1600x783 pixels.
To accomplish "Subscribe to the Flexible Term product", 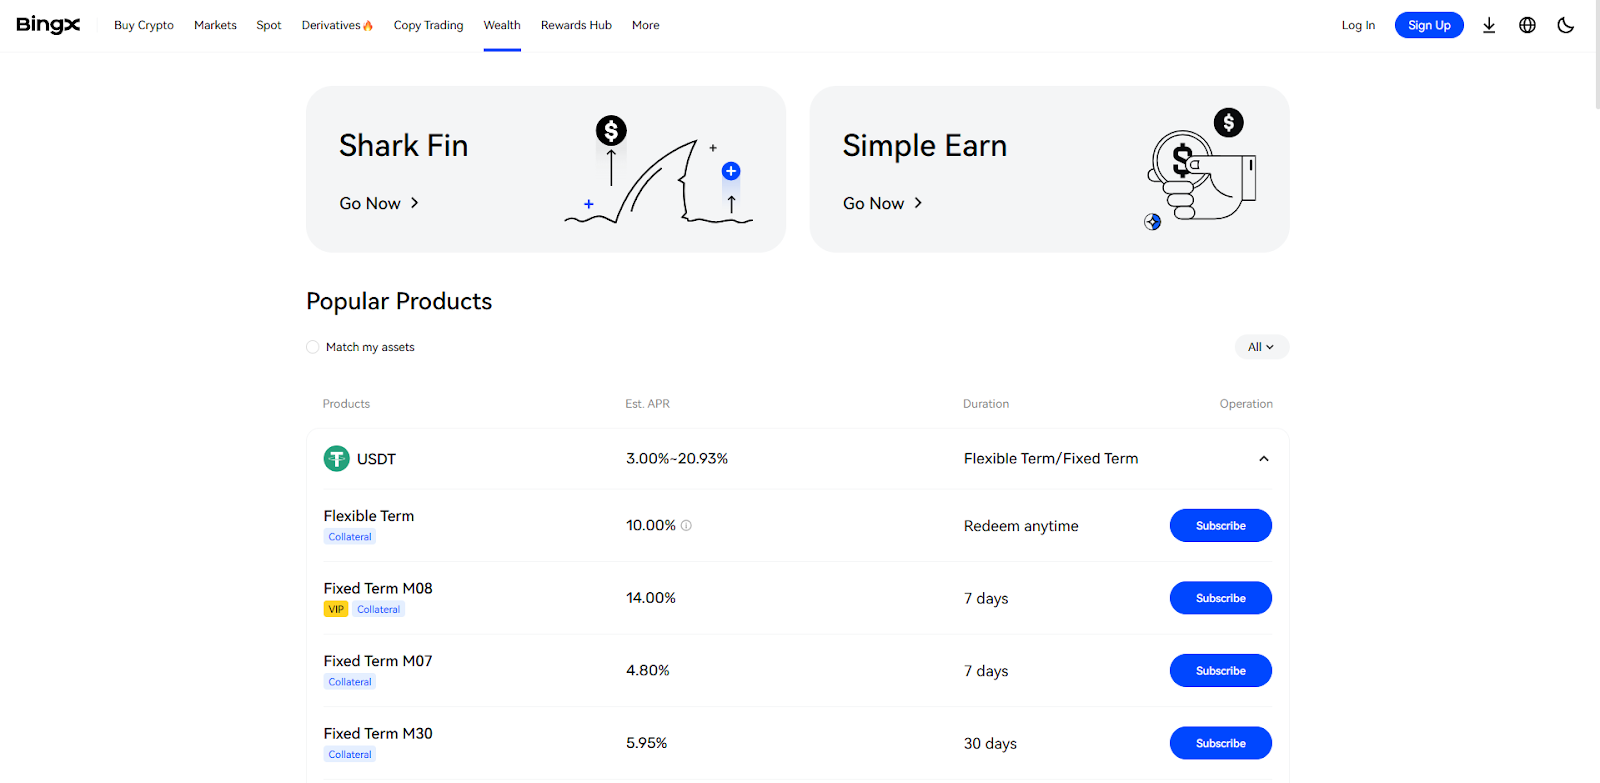I will pos(1221,525).
